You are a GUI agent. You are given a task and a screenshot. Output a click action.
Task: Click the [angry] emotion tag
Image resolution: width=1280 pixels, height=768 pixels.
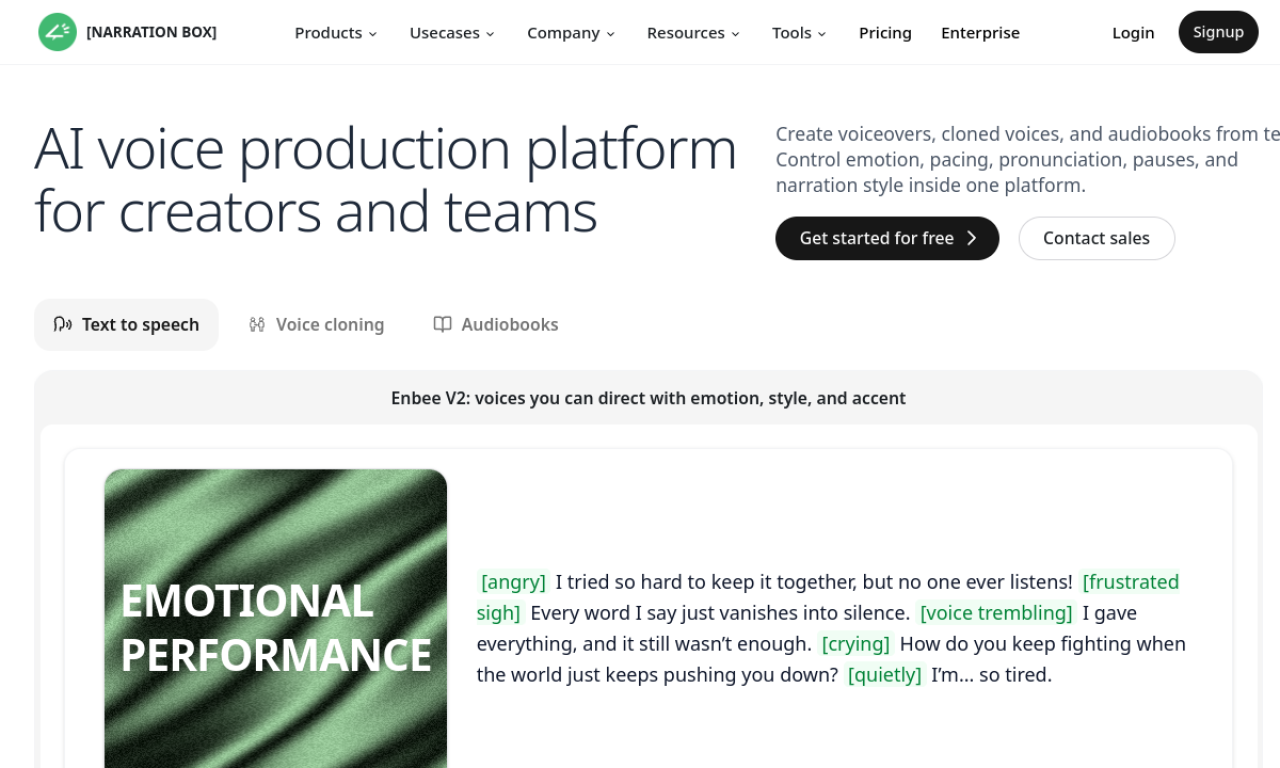[x=513, y=582]
